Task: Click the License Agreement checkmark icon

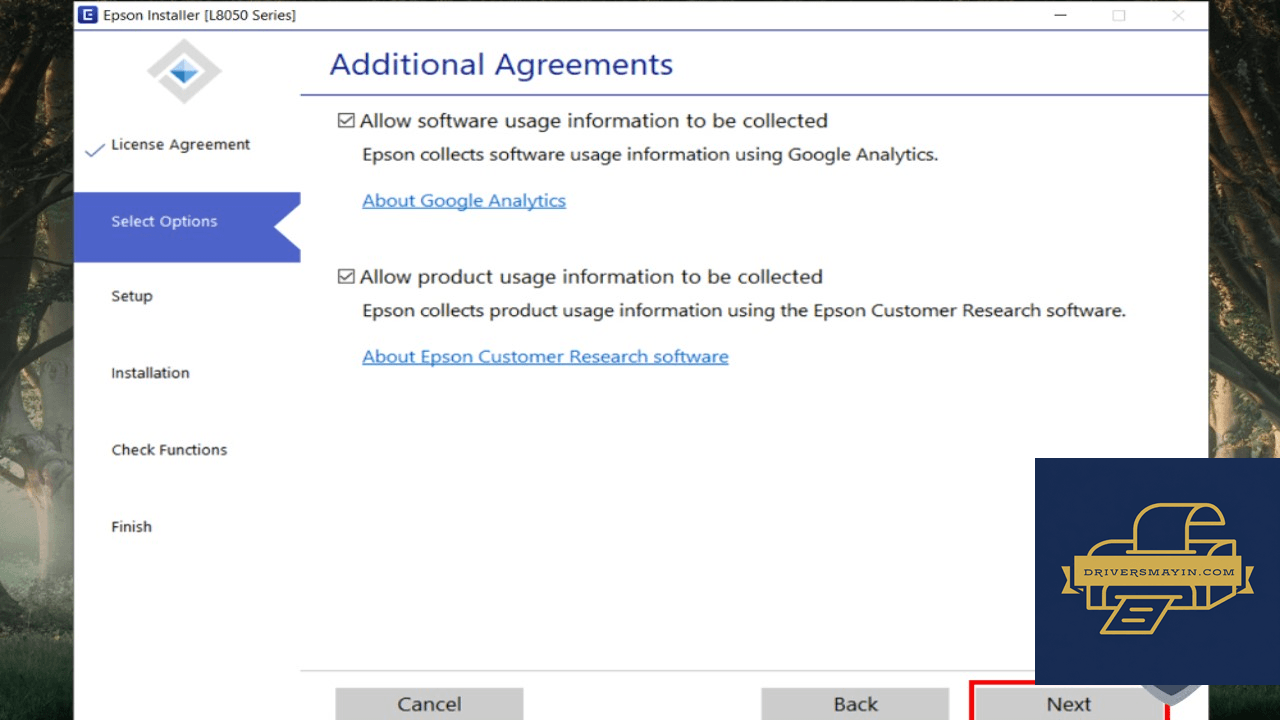Action: tap(95, 150)
